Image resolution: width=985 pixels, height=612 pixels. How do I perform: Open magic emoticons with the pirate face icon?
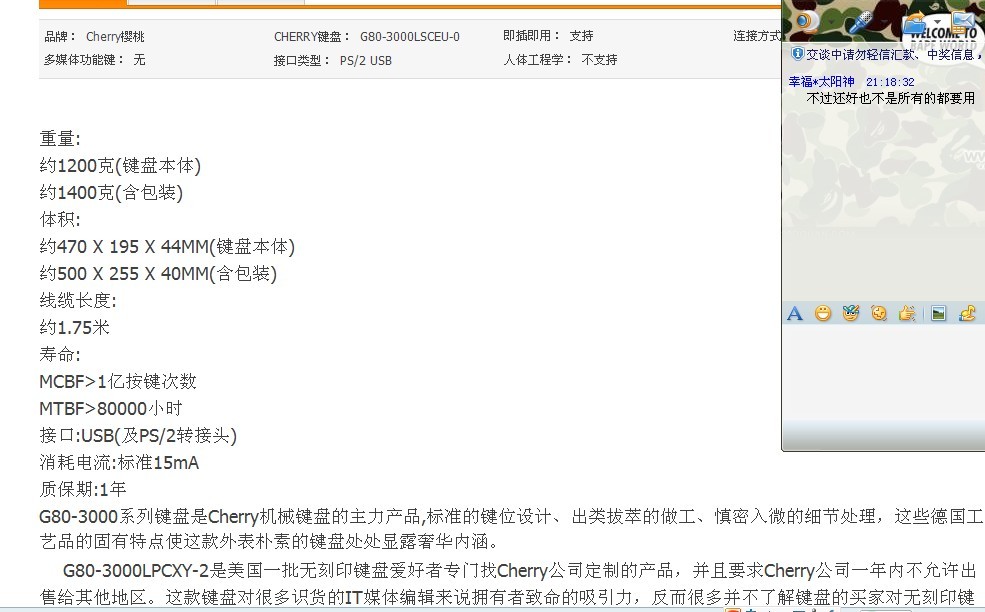[851, 312]
